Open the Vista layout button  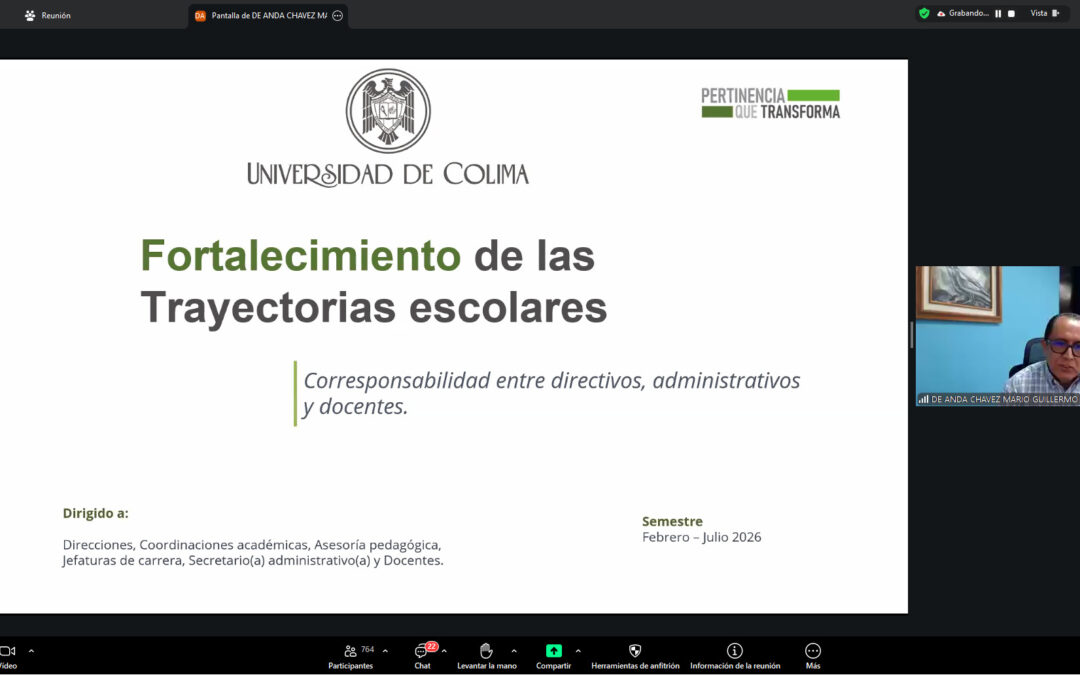[x=1044, y=14]
